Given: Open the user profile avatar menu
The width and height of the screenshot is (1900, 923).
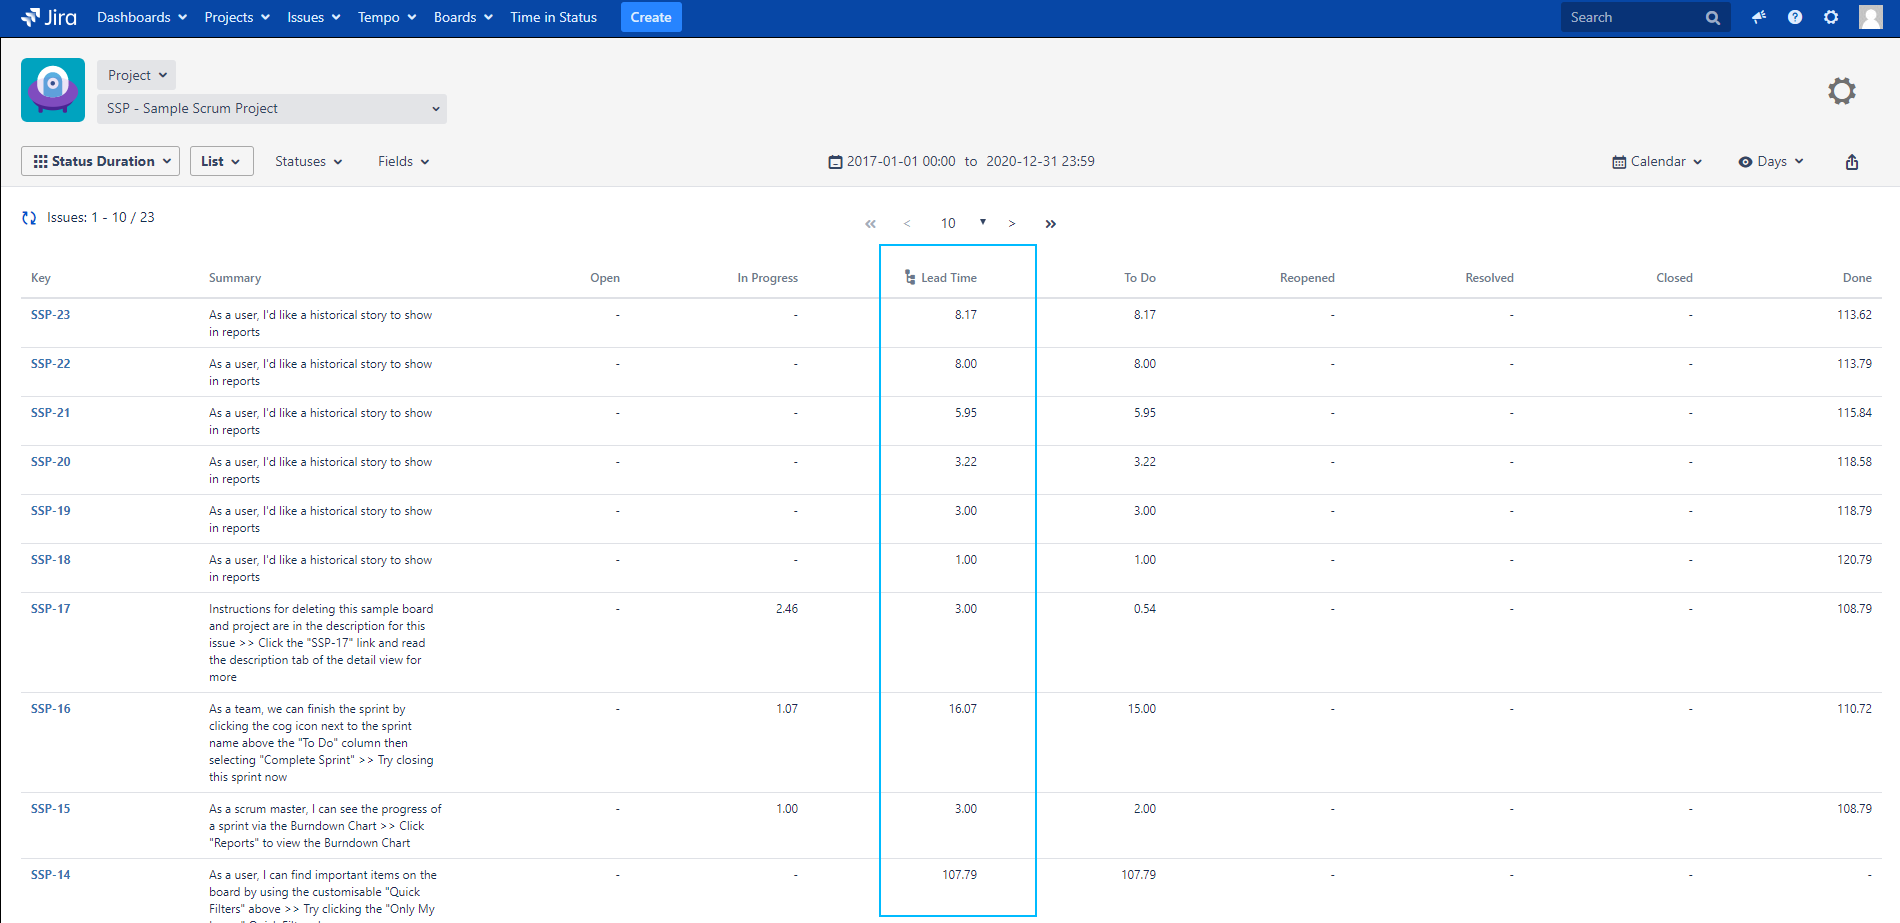Looking at the screenshot, I should pos(1870,17).
